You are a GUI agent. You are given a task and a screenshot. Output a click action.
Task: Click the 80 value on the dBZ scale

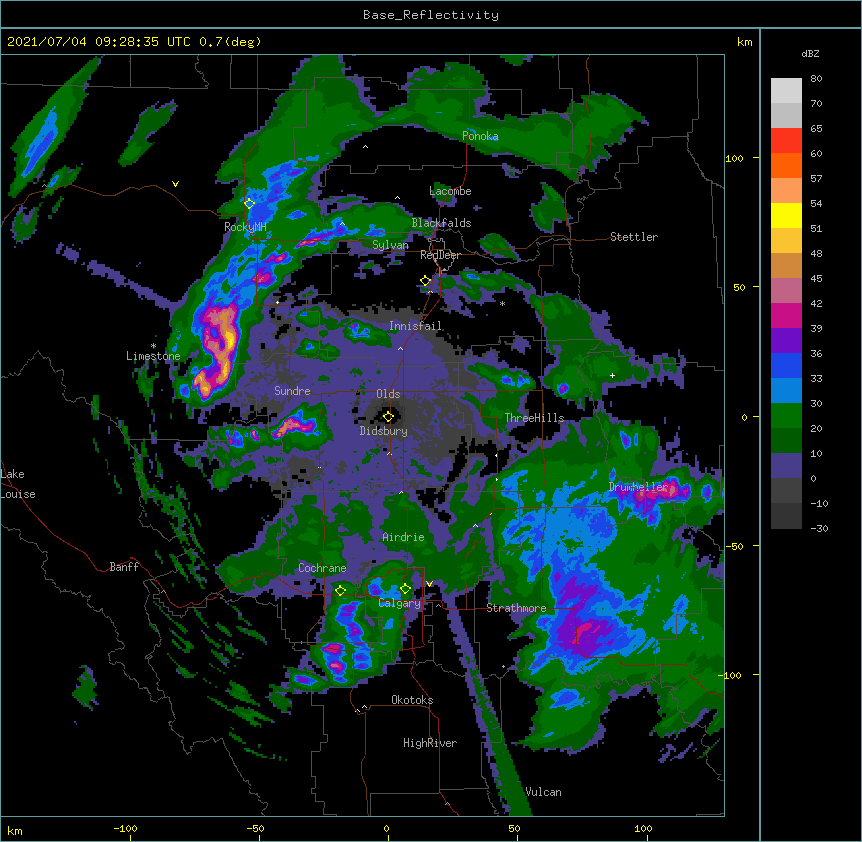point(816,79)
